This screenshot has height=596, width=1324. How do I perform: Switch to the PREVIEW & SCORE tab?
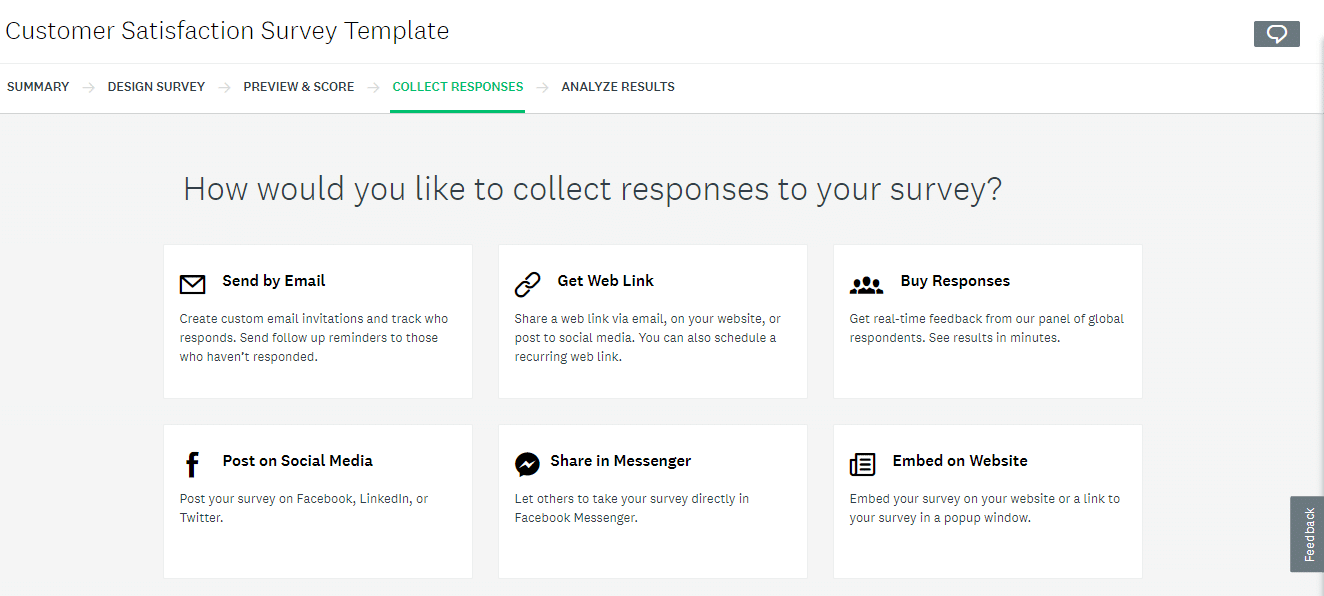298,87
